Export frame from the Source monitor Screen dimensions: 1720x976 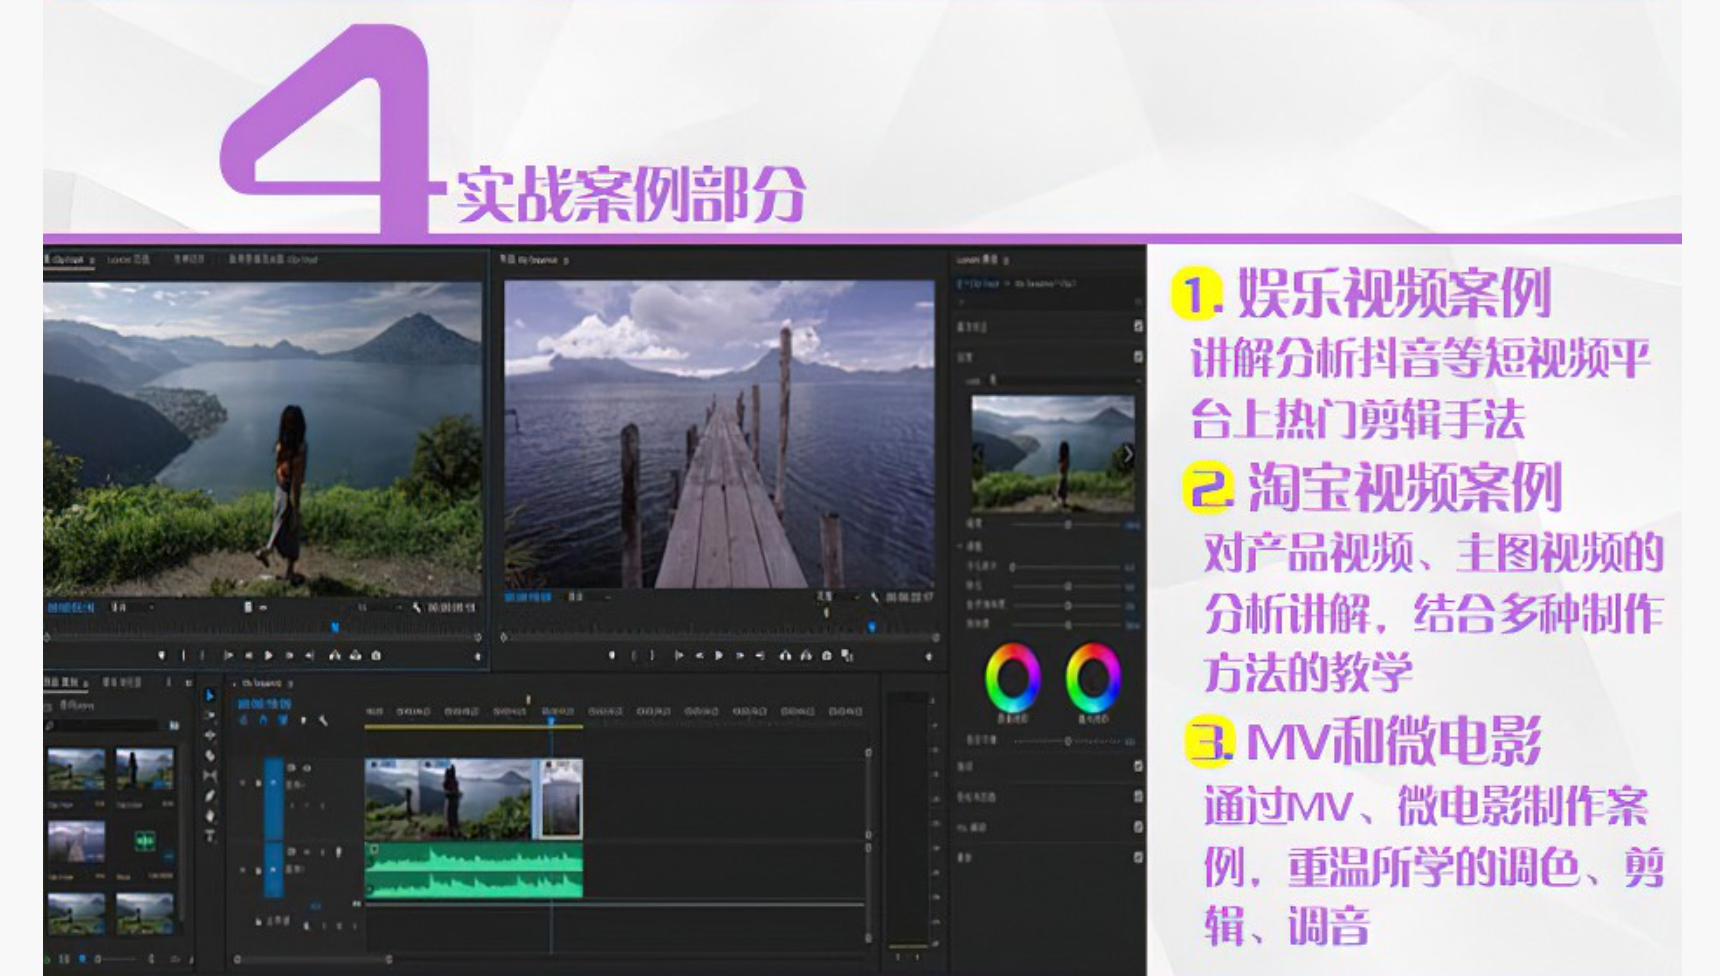pos(376,656)
